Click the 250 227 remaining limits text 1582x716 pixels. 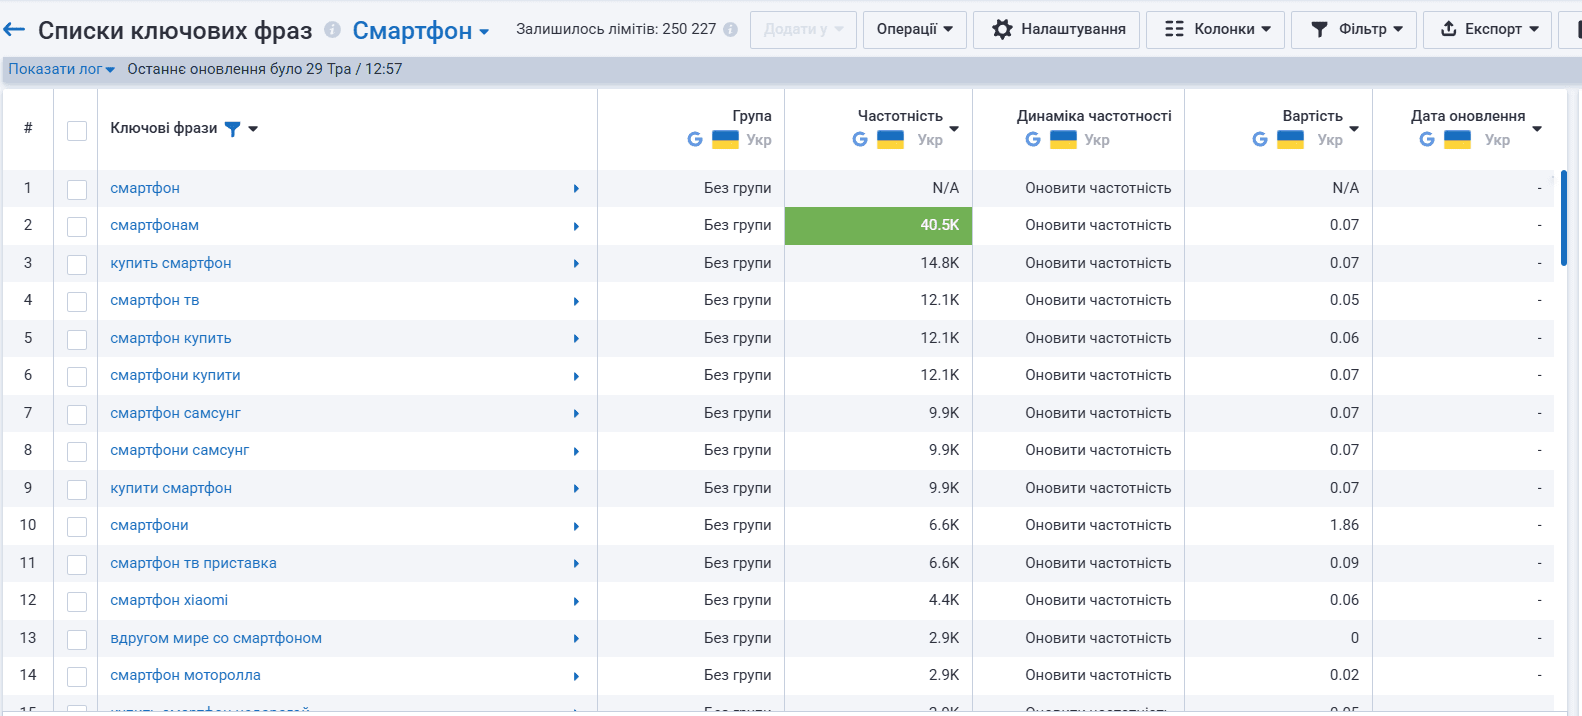click(x=689, y=29)
